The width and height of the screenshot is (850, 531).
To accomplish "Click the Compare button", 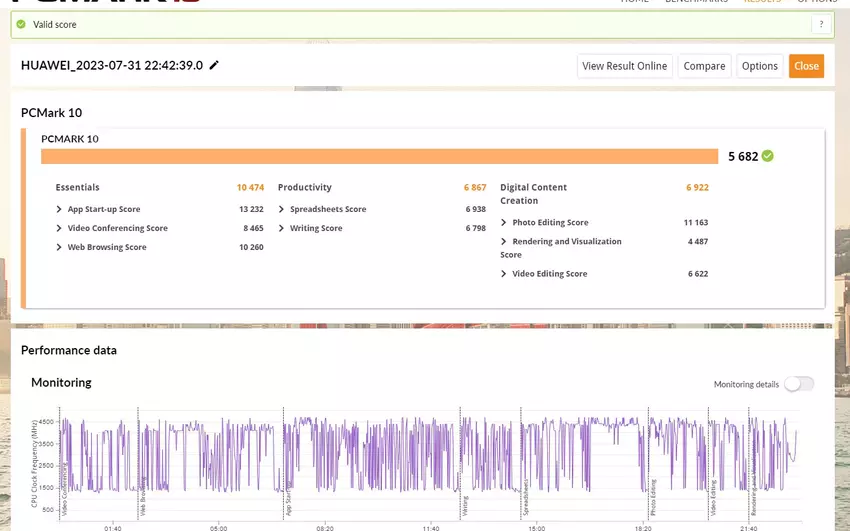I will click(704, 66).
